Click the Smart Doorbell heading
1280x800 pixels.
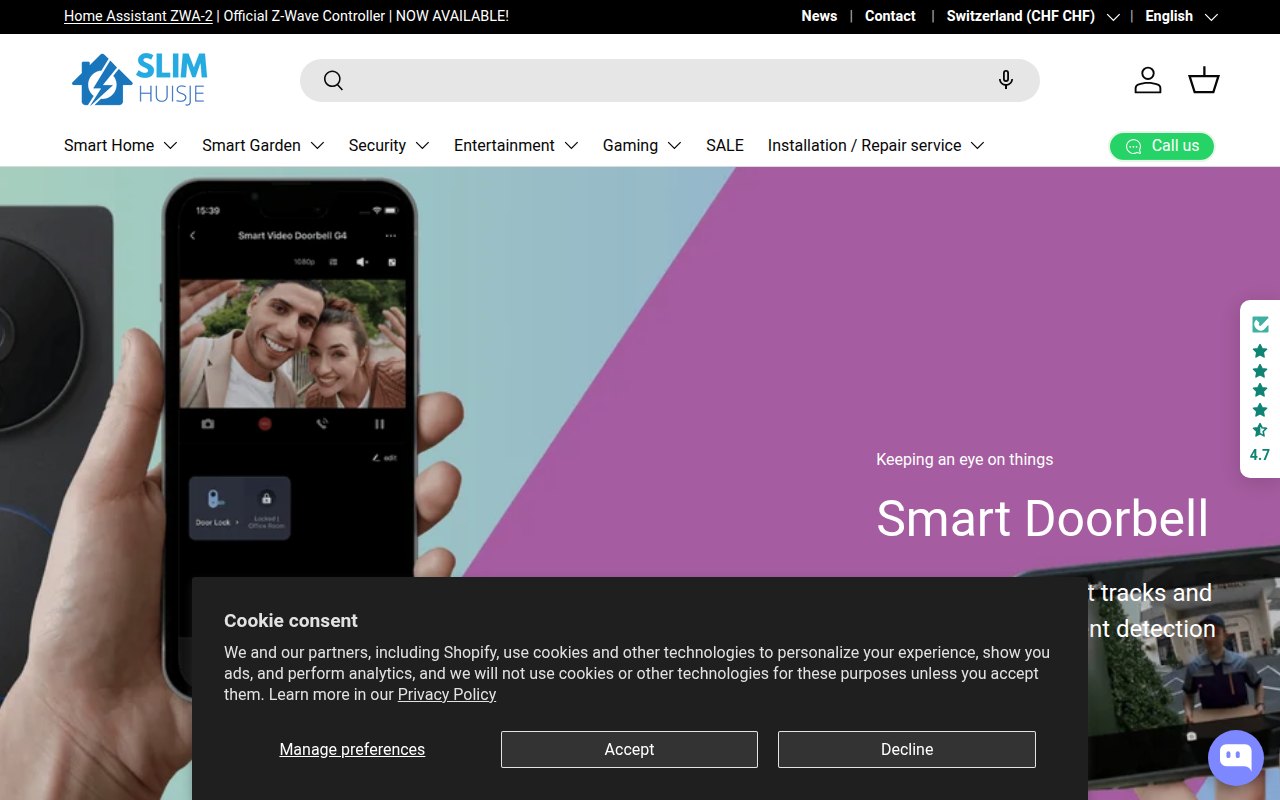click(x=1043, y=518)
